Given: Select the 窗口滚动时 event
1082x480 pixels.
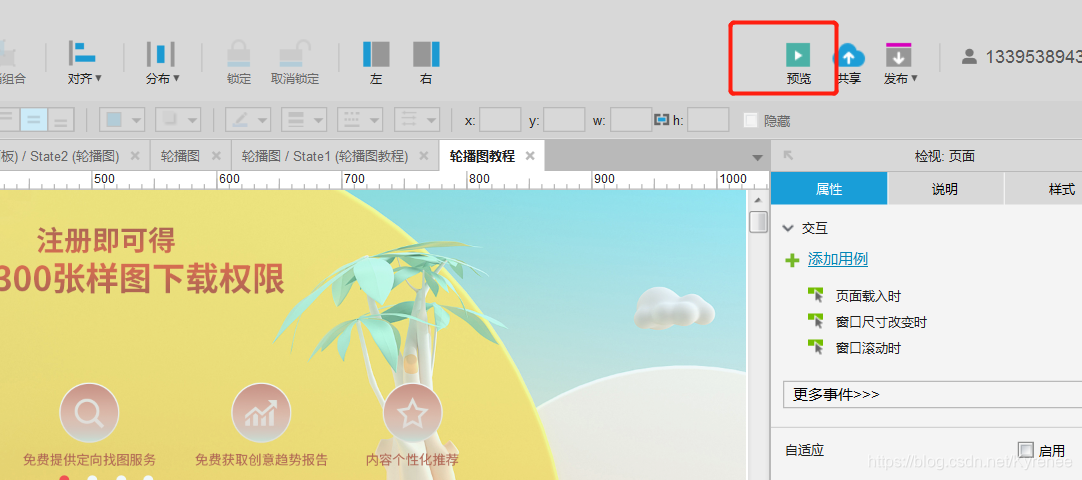Looking at the screenshot, I should coord(868,348).
